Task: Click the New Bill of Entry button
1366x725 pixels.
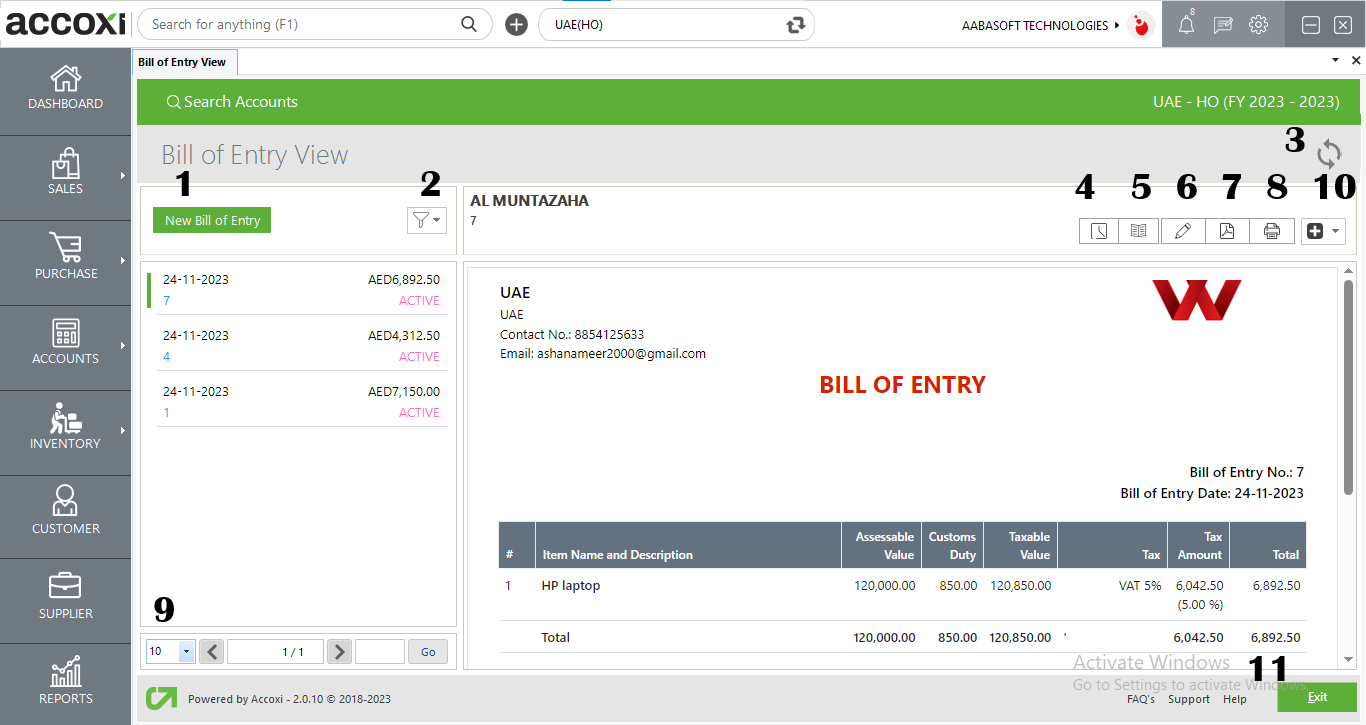Action: [211, 220]
